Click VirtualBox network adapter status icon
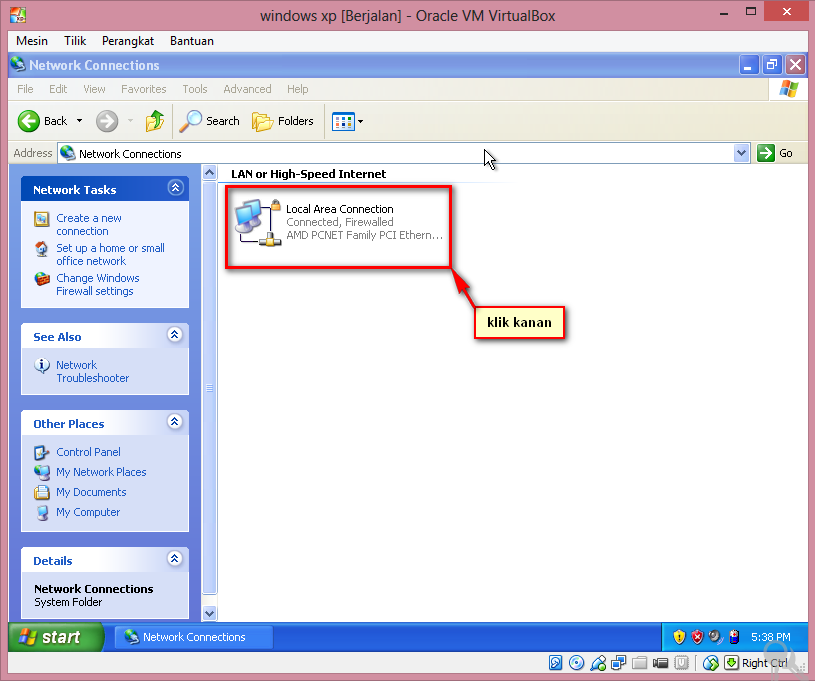Screen dimensions: 815x681 click(619, 663)
